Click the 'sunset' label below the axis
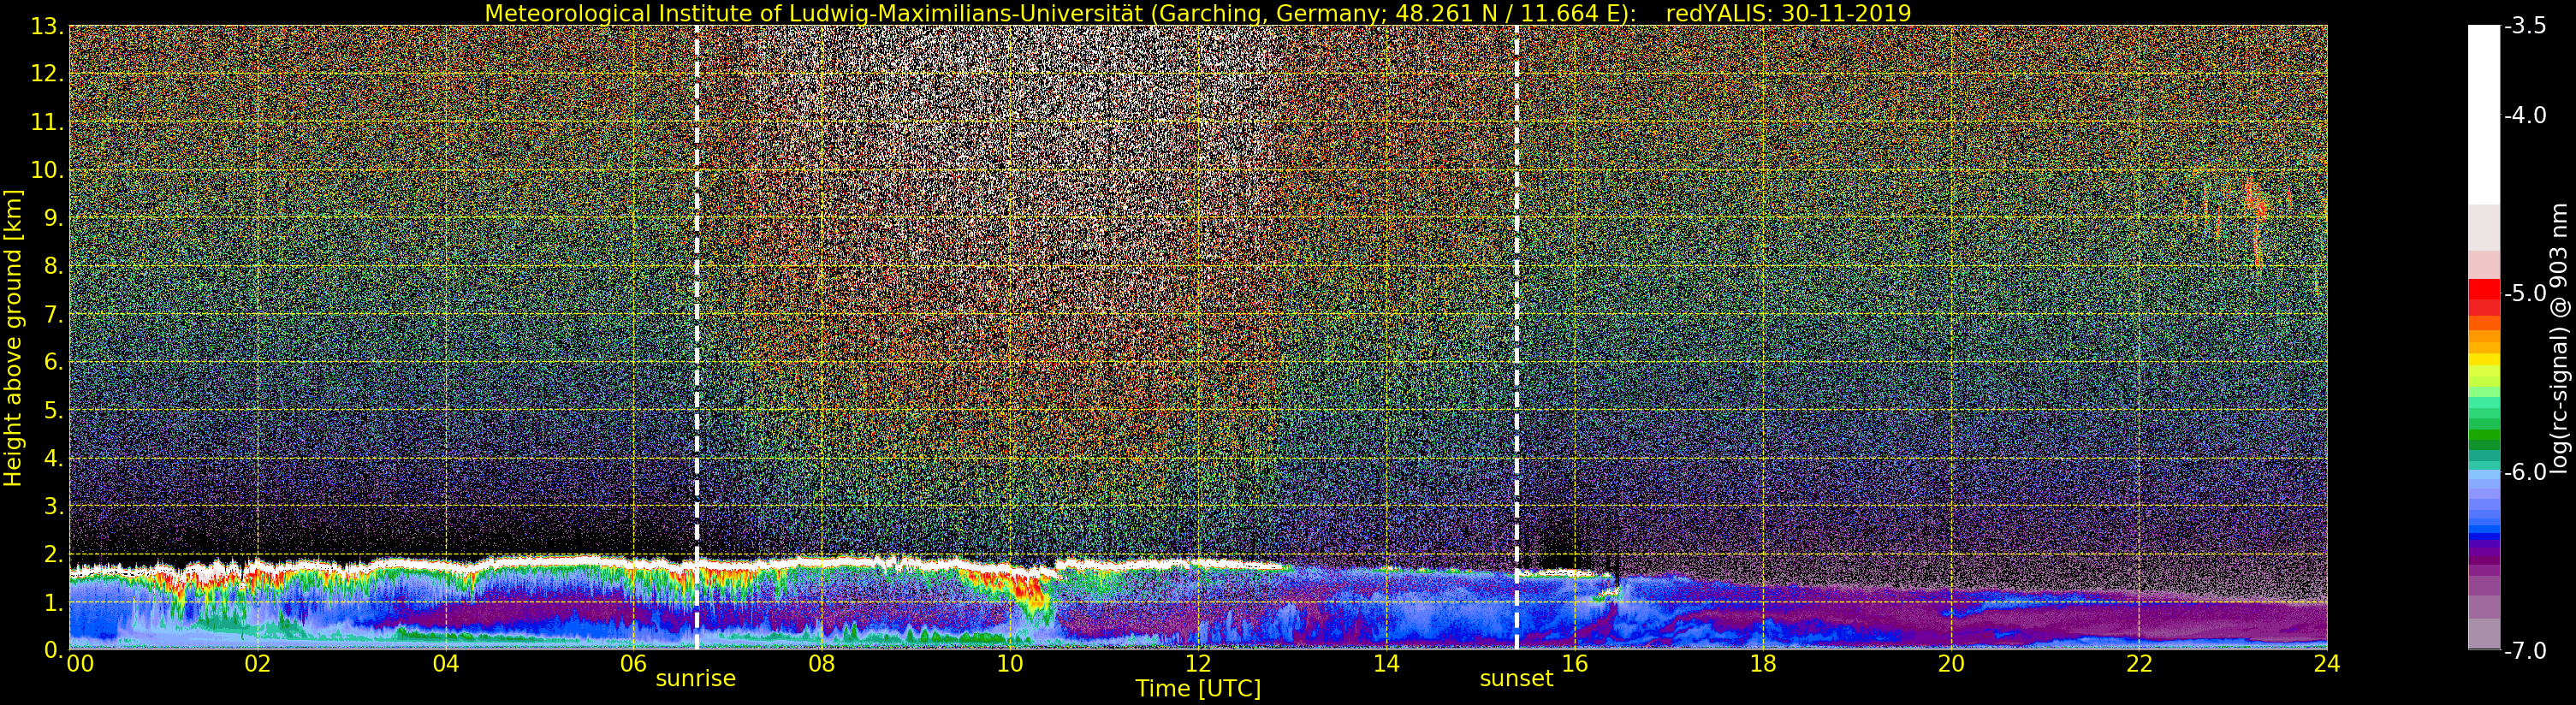The height and width of the screenshot is (705, 2576). tap(1516, 679)
